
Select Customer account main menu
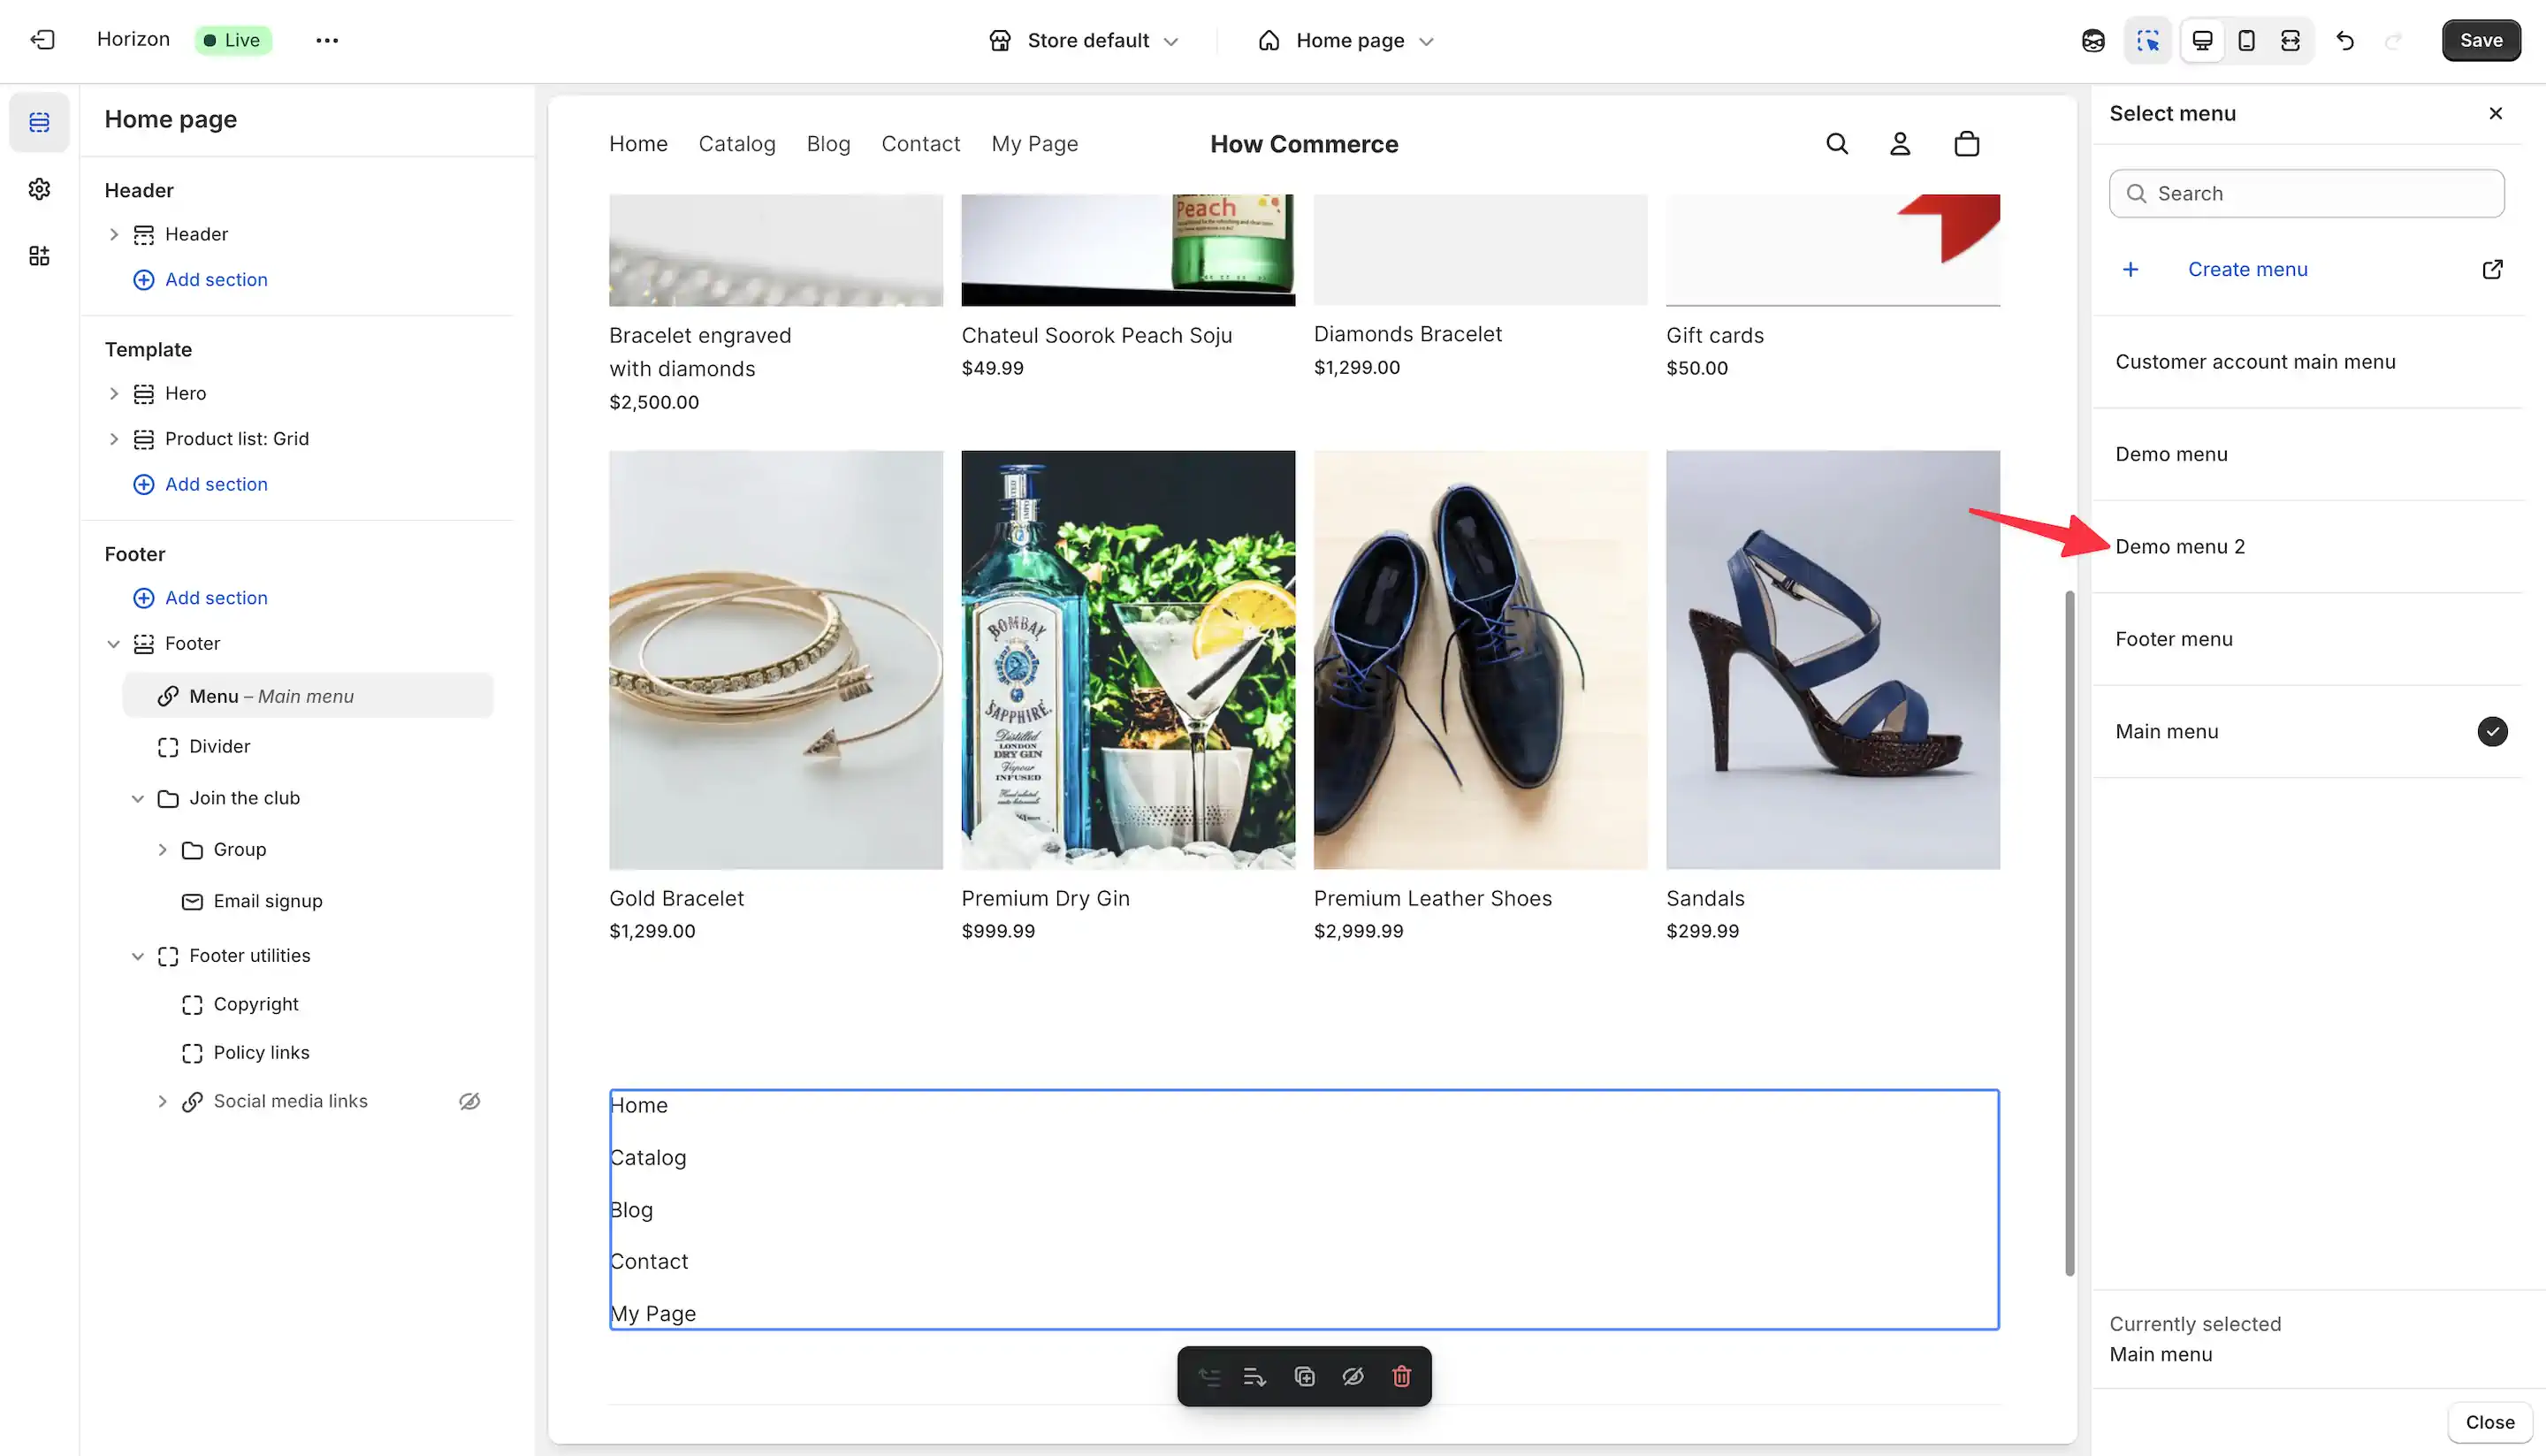click(2308, 362)
